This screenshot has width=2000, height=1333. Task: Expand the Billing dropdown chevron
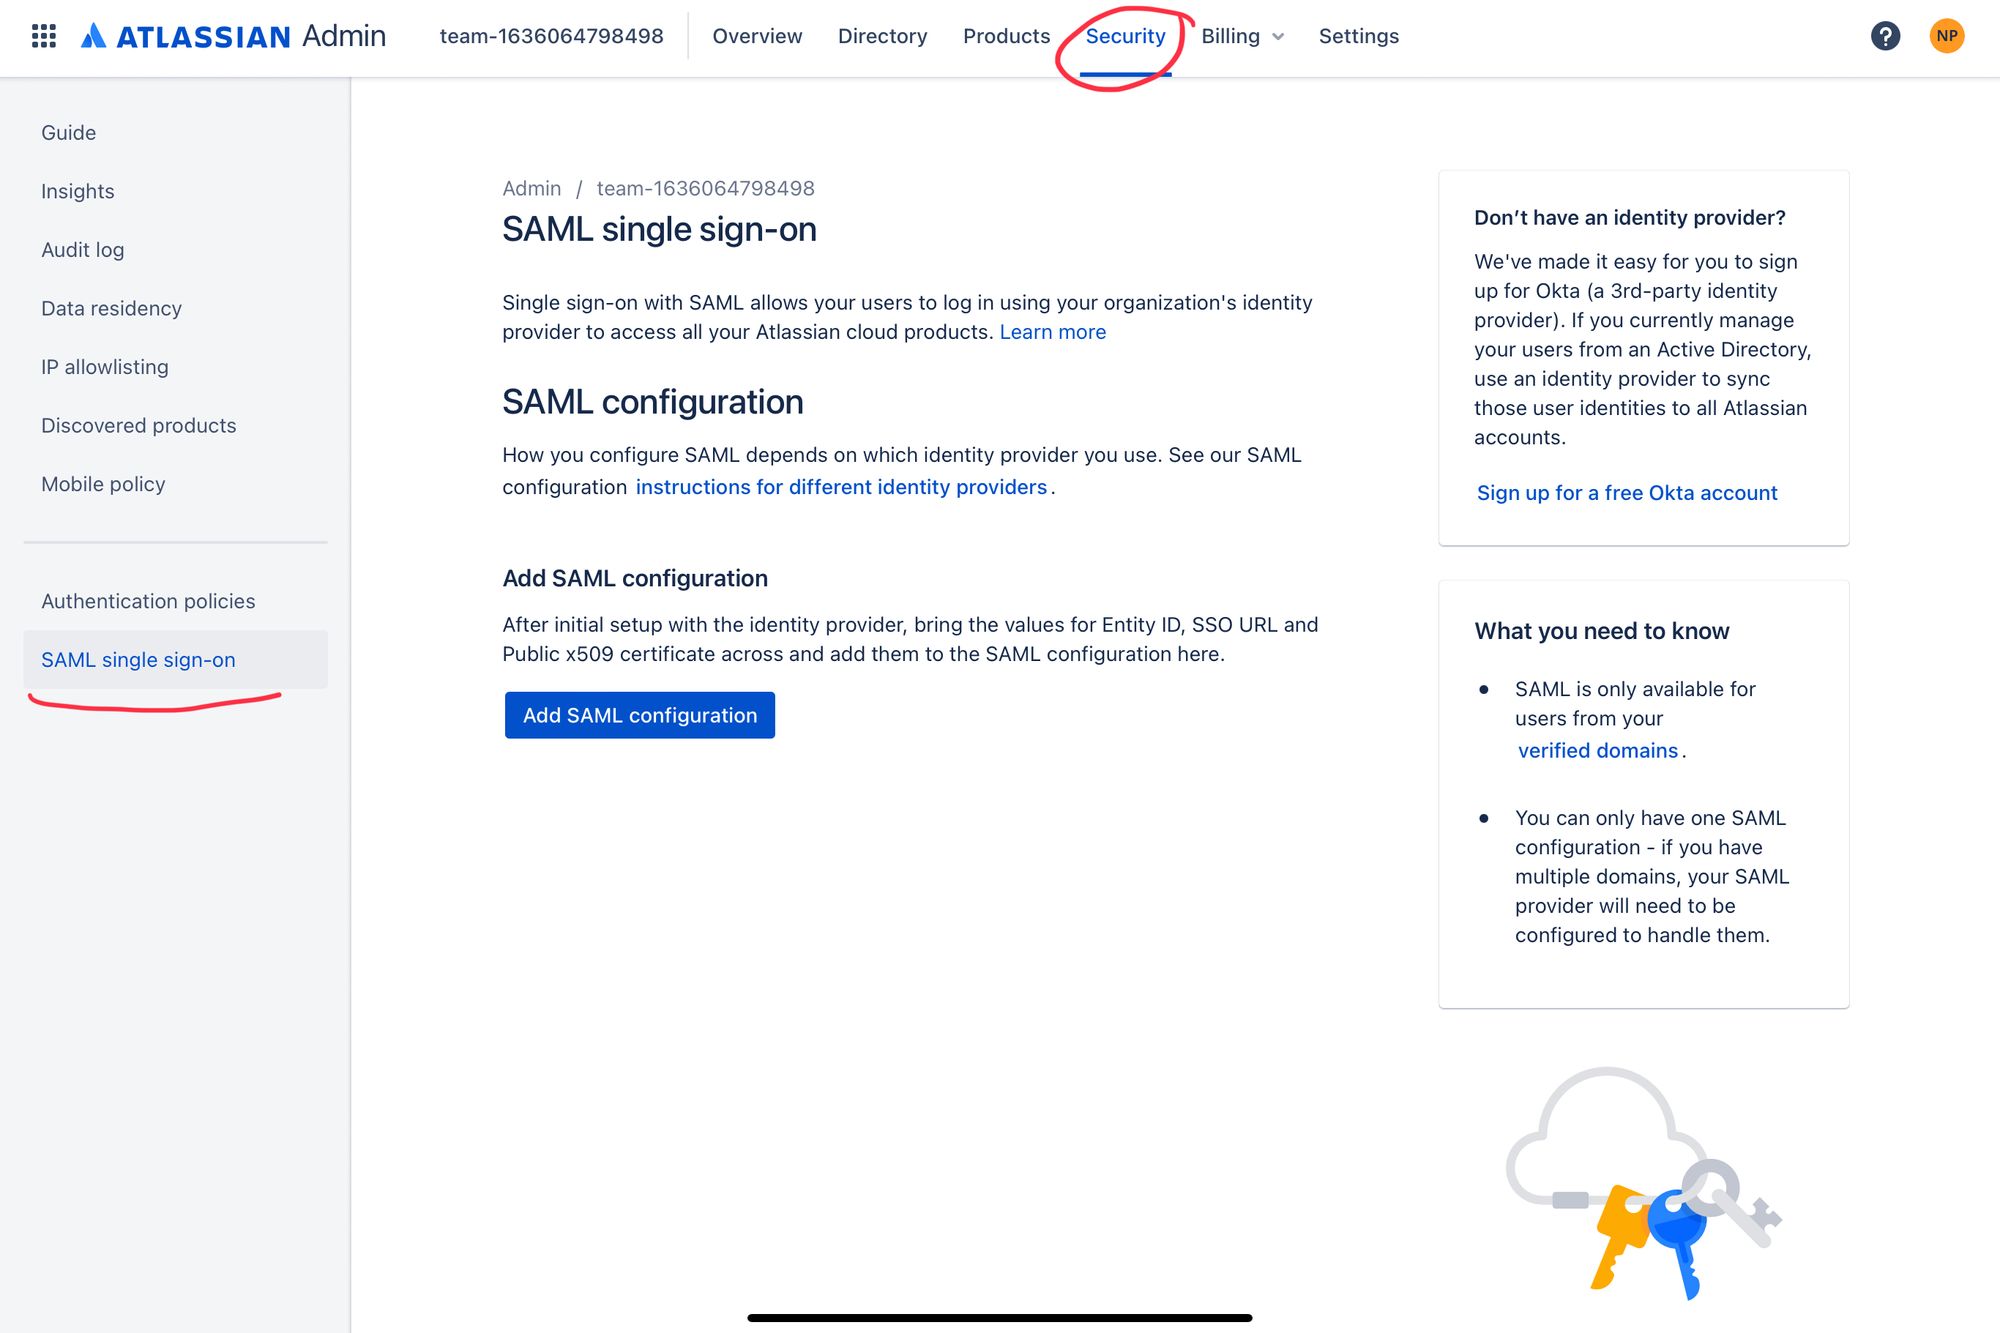tap(1278, 37)
